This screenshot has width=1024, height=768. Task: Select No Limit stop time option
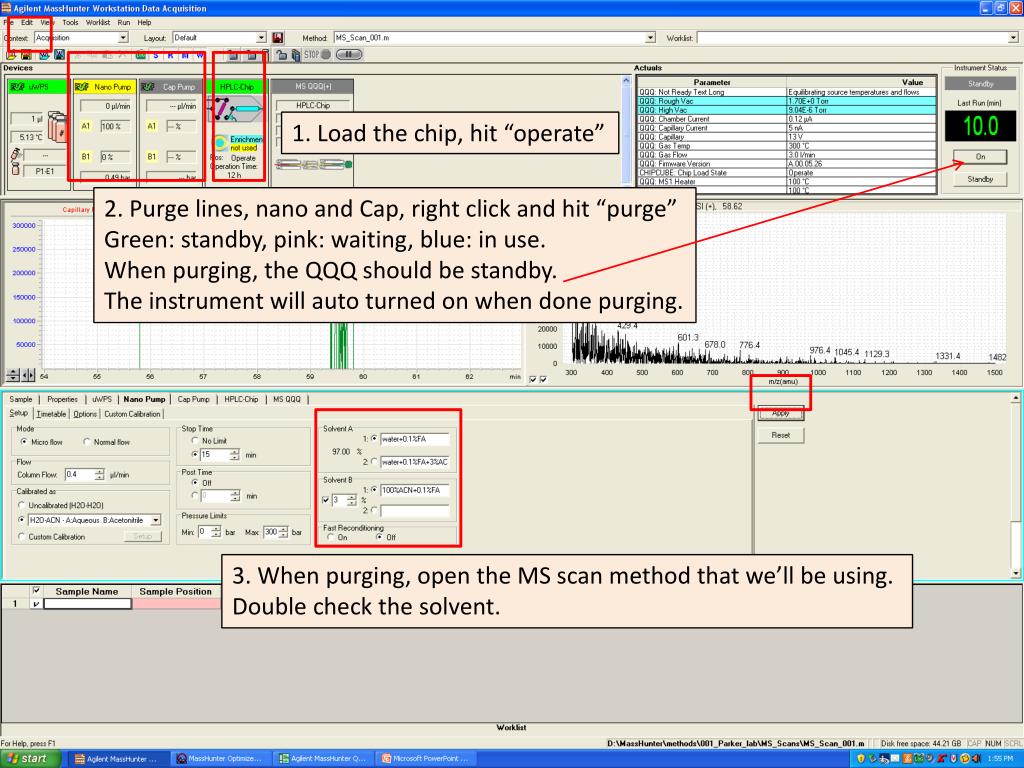point(195,441)
